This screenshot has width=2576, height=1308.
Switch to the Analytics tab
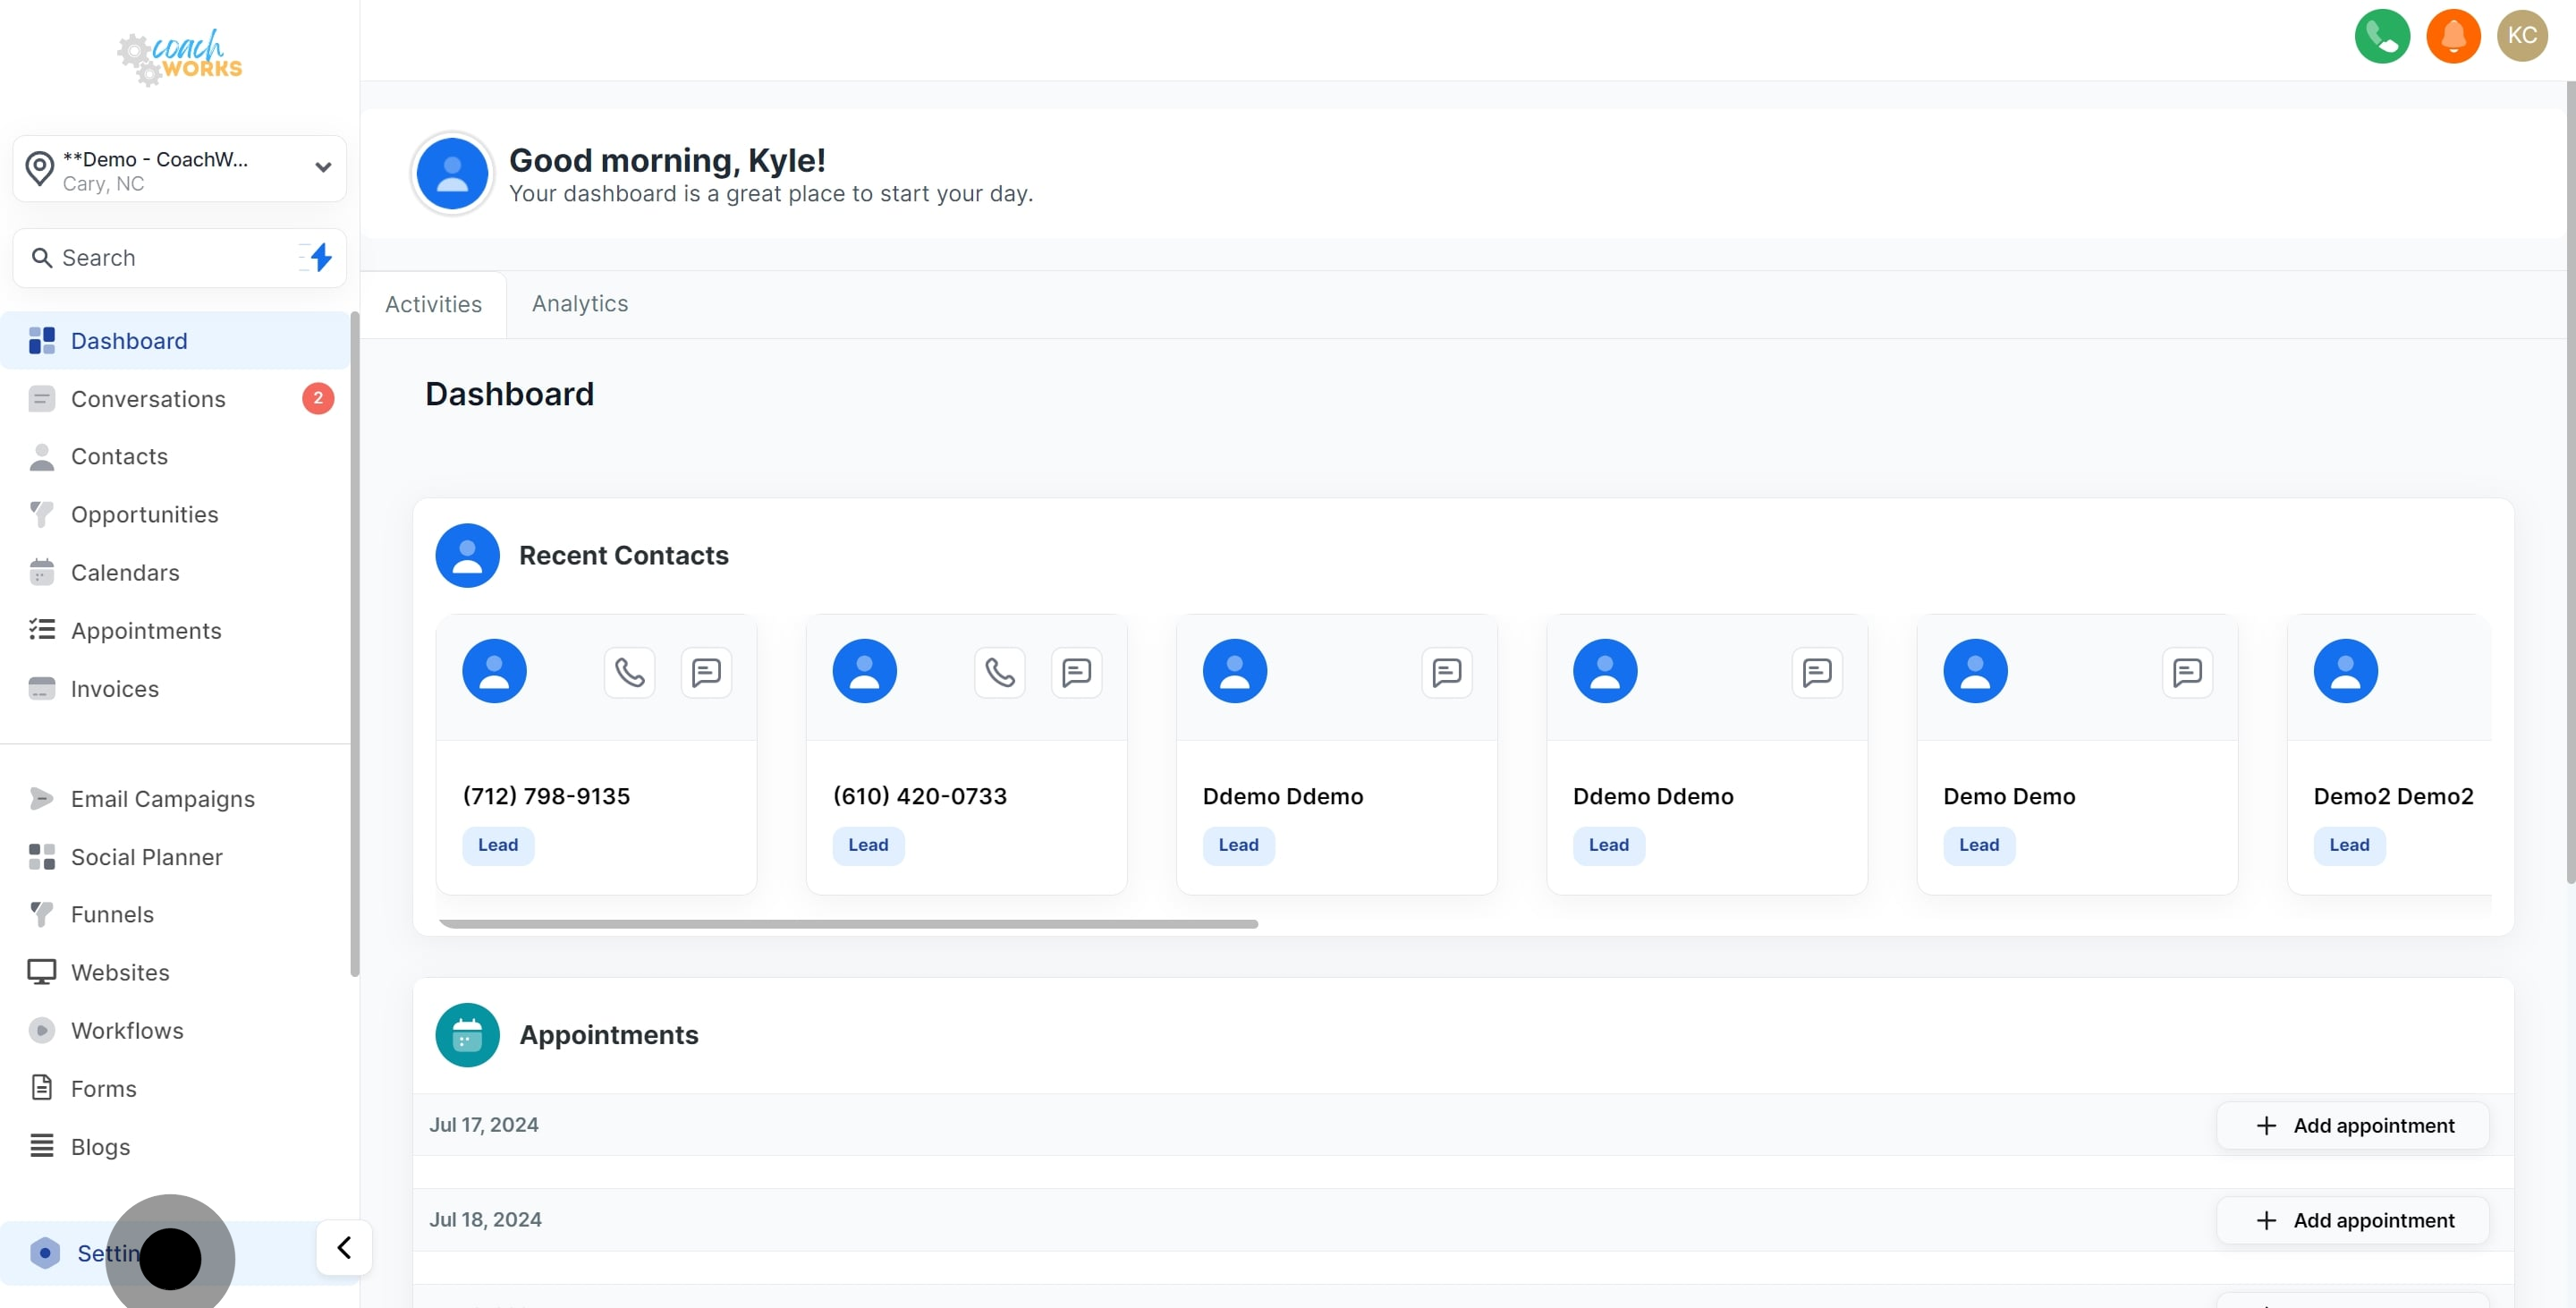pyautogui.click(x=580, y=304)
